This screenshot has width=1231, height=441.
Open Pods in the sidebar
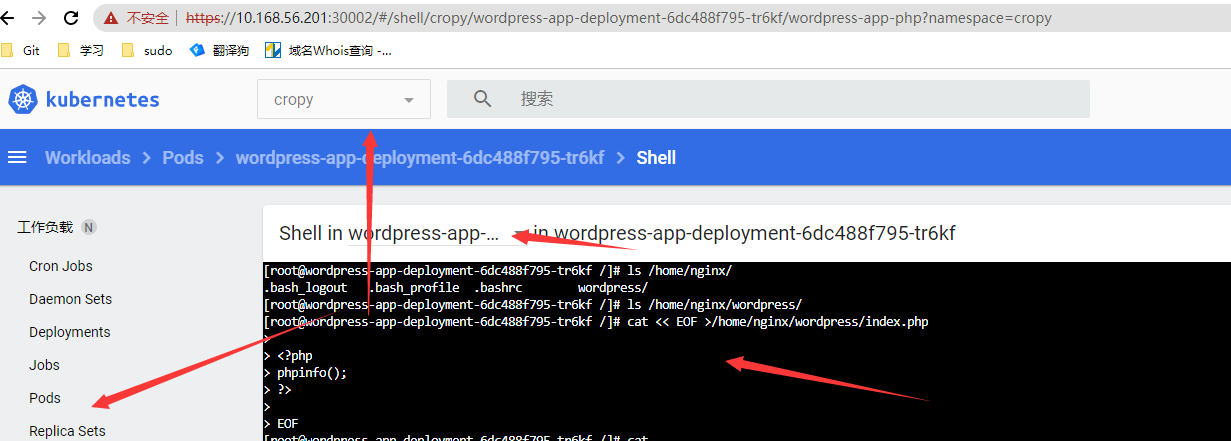45,398
